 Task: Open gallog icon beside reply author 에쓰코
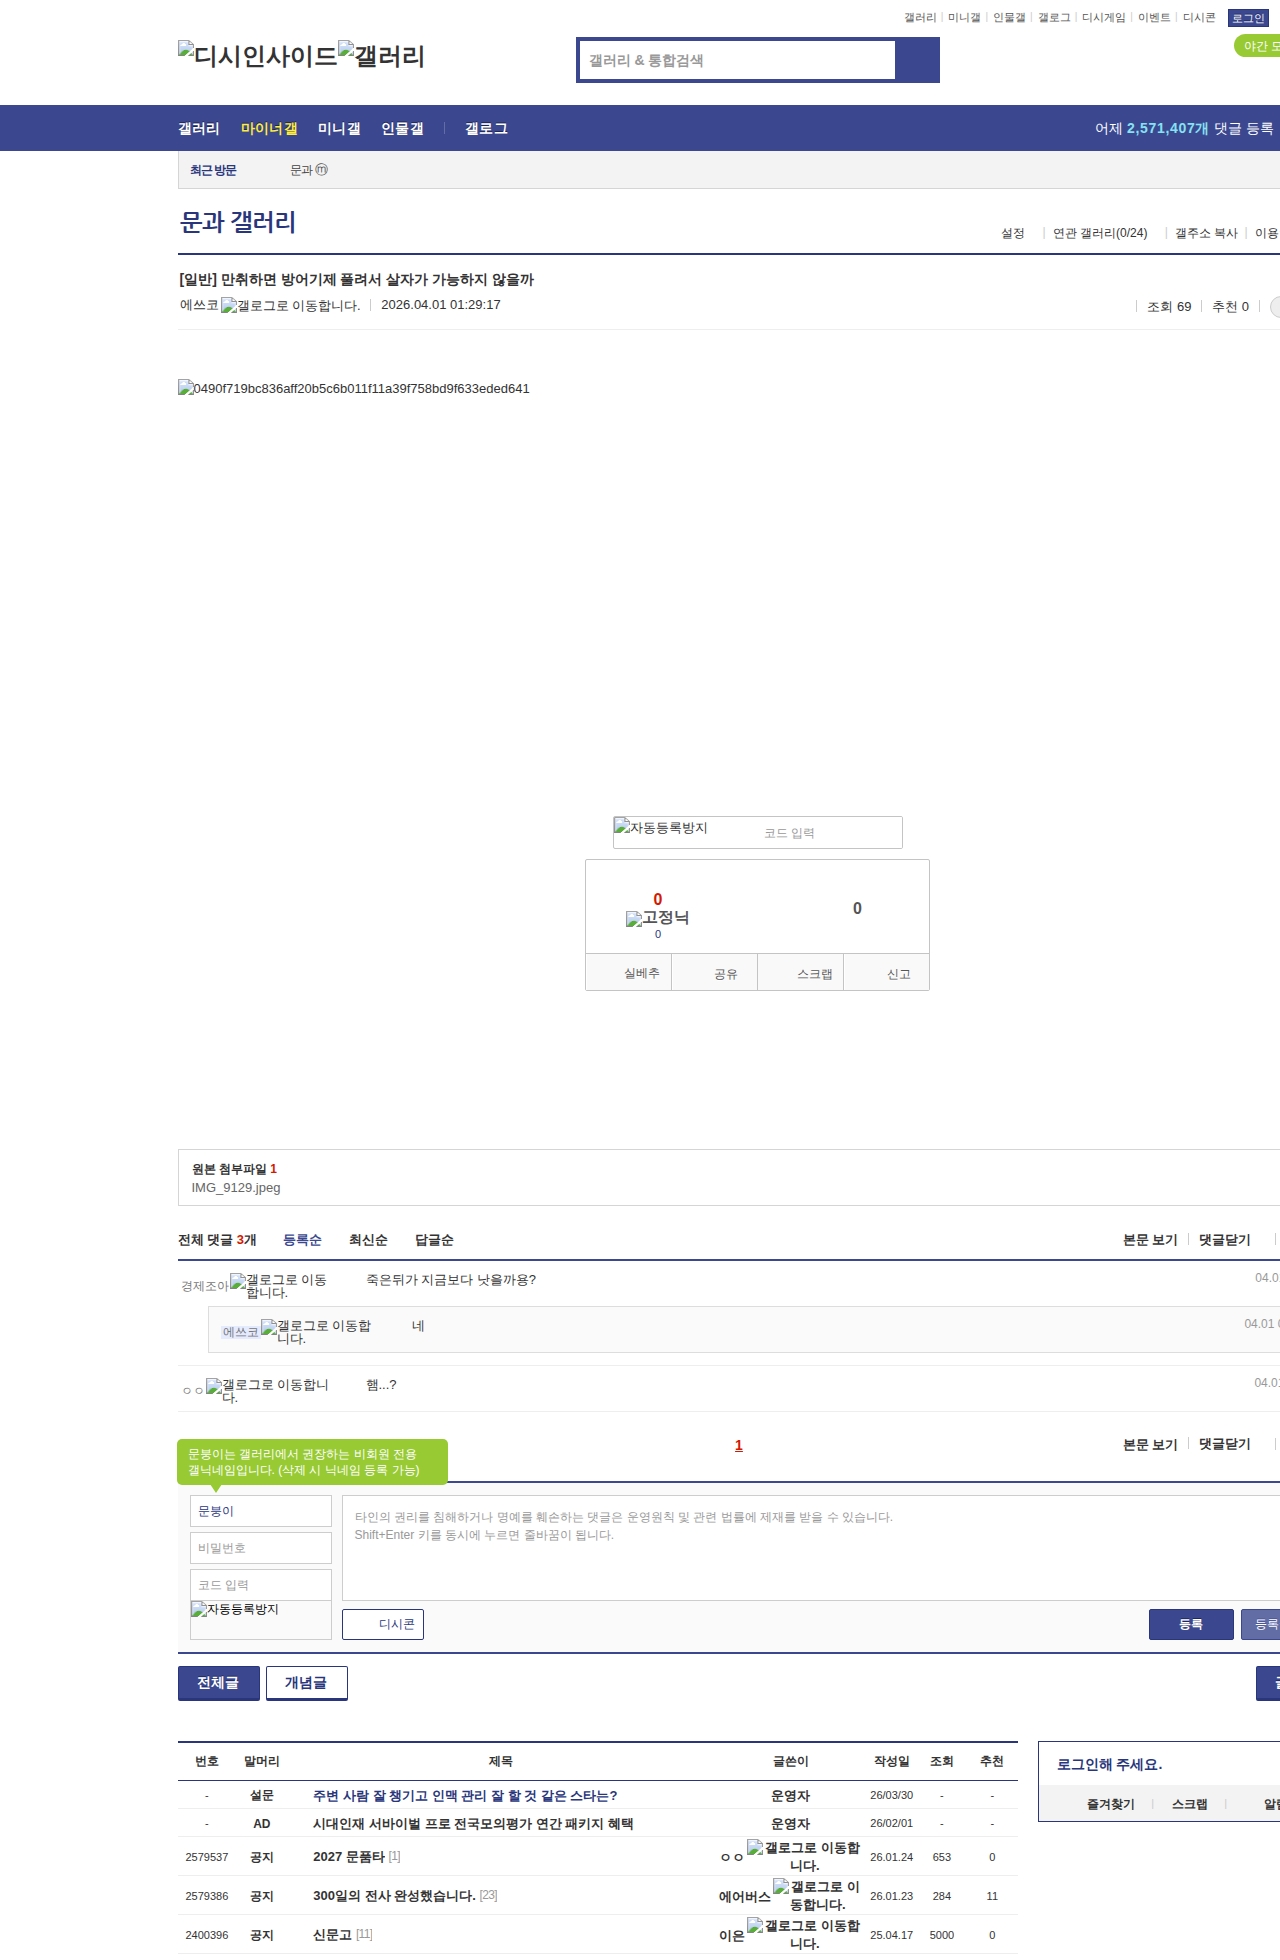point(316,1332)
